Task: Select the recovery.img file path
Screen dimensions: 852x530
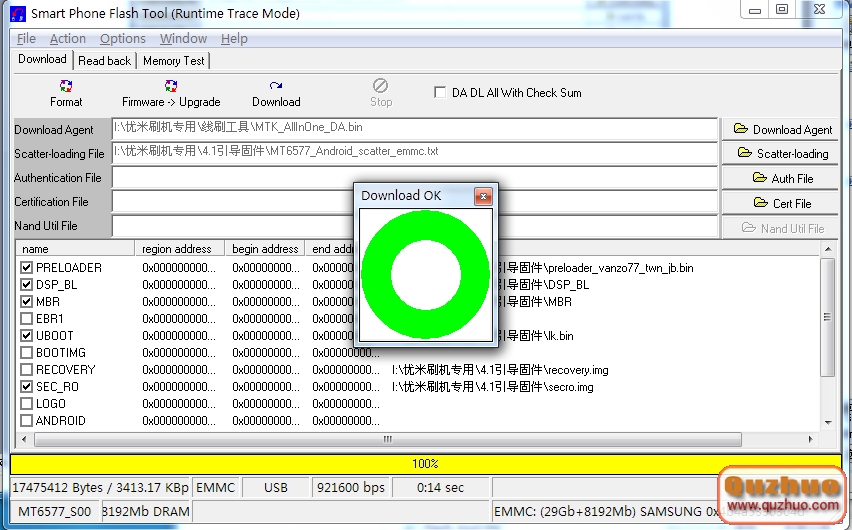Action: tap(500, 370)
